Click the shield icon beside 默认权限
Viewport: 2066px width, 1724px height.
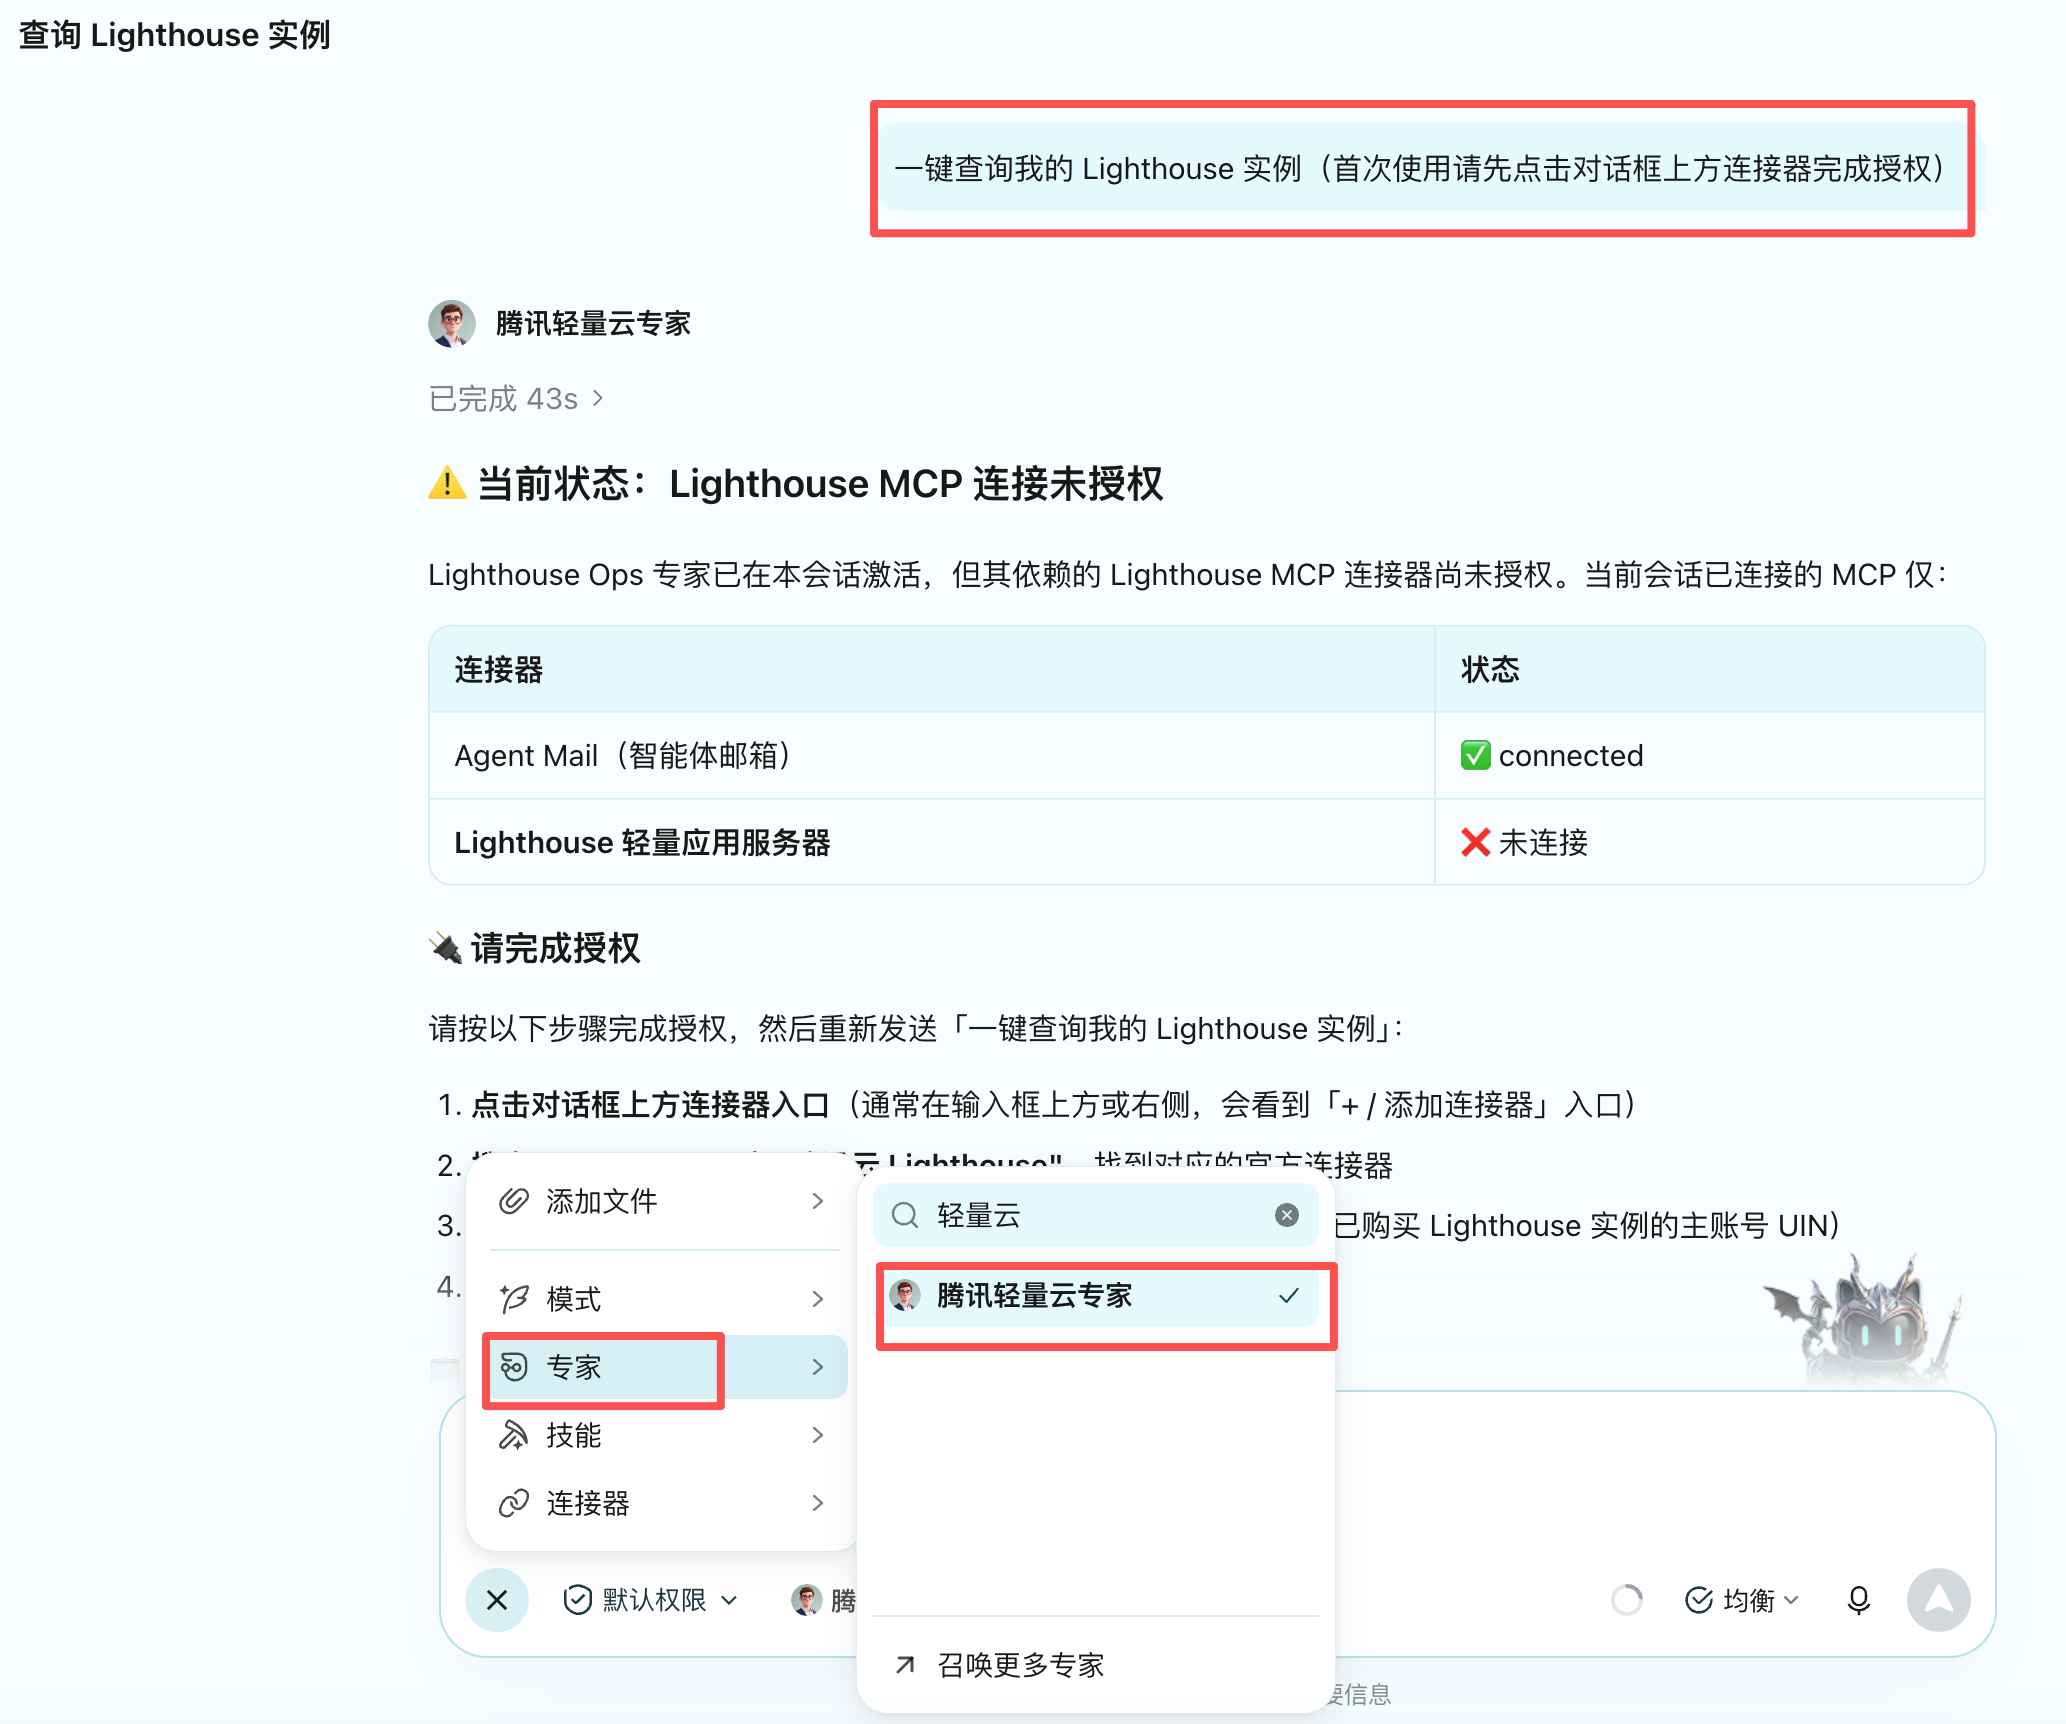tap(578, 1600)
